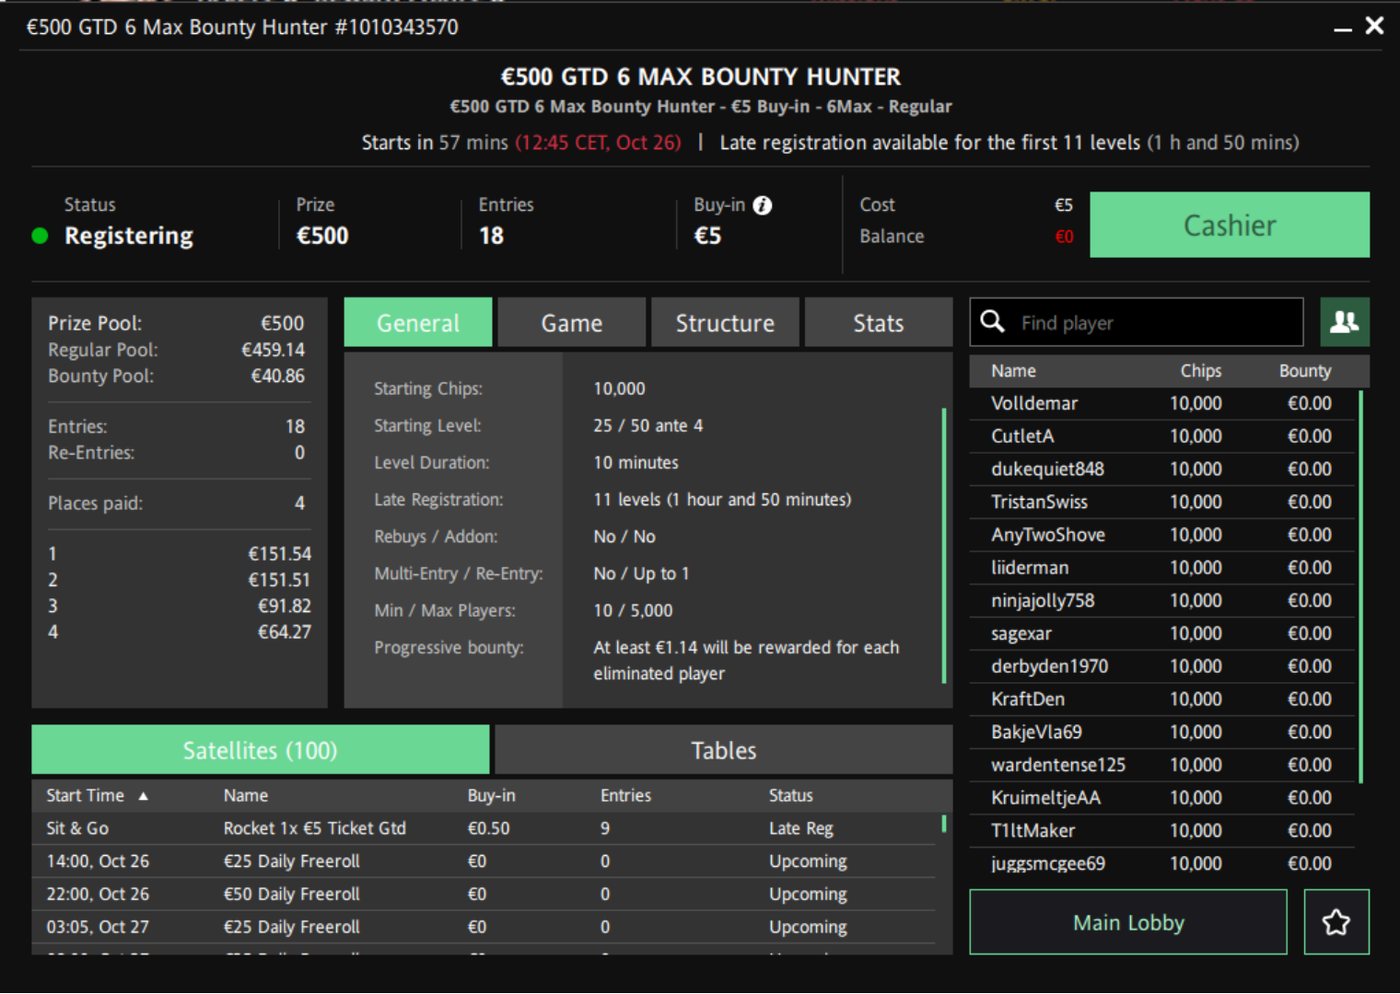Click the favorite star button

point(1336,922)
